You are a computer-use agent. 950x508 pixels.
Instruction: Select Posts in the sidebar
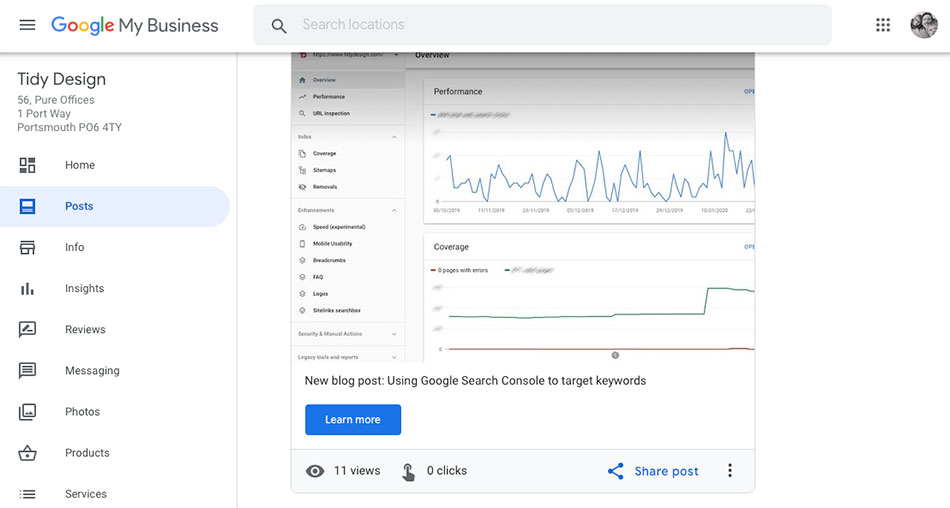79,206
